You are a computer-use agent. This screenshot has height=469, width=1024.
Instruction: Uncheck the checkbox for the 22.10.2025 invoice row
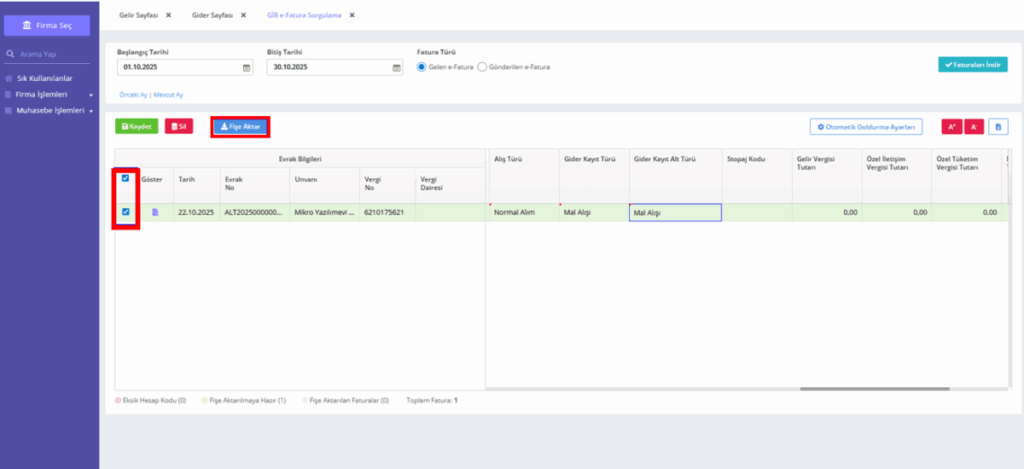coord(125,212)
